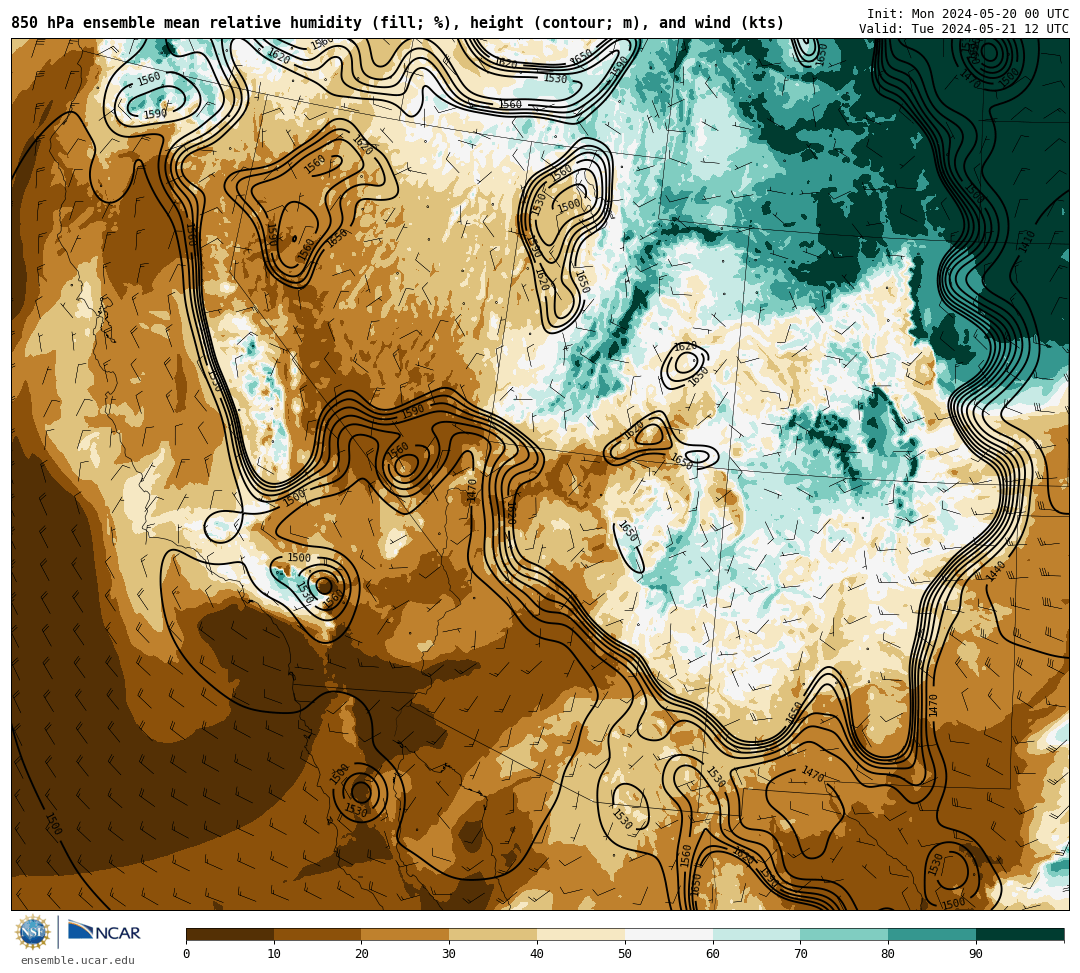Click the colorbar tick label 30
This screenshot has height=973, width=1080.
point(449,954)
